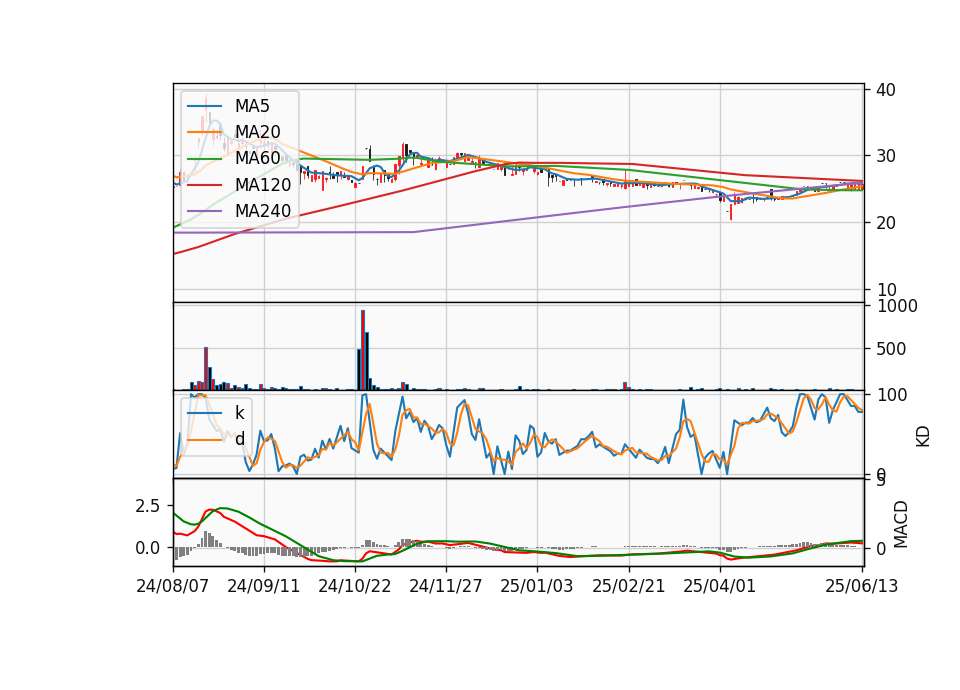This screenshot has width=960, height=690.
Task: Click the MA240 legend label
Action: pos(263,211)
